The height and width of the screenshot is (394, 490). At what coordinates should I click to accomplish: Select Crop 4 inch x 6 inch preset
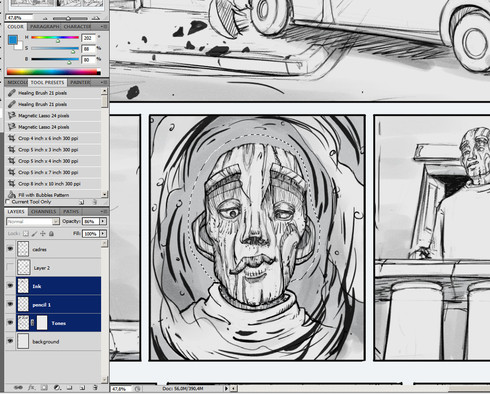pos(53,138)
